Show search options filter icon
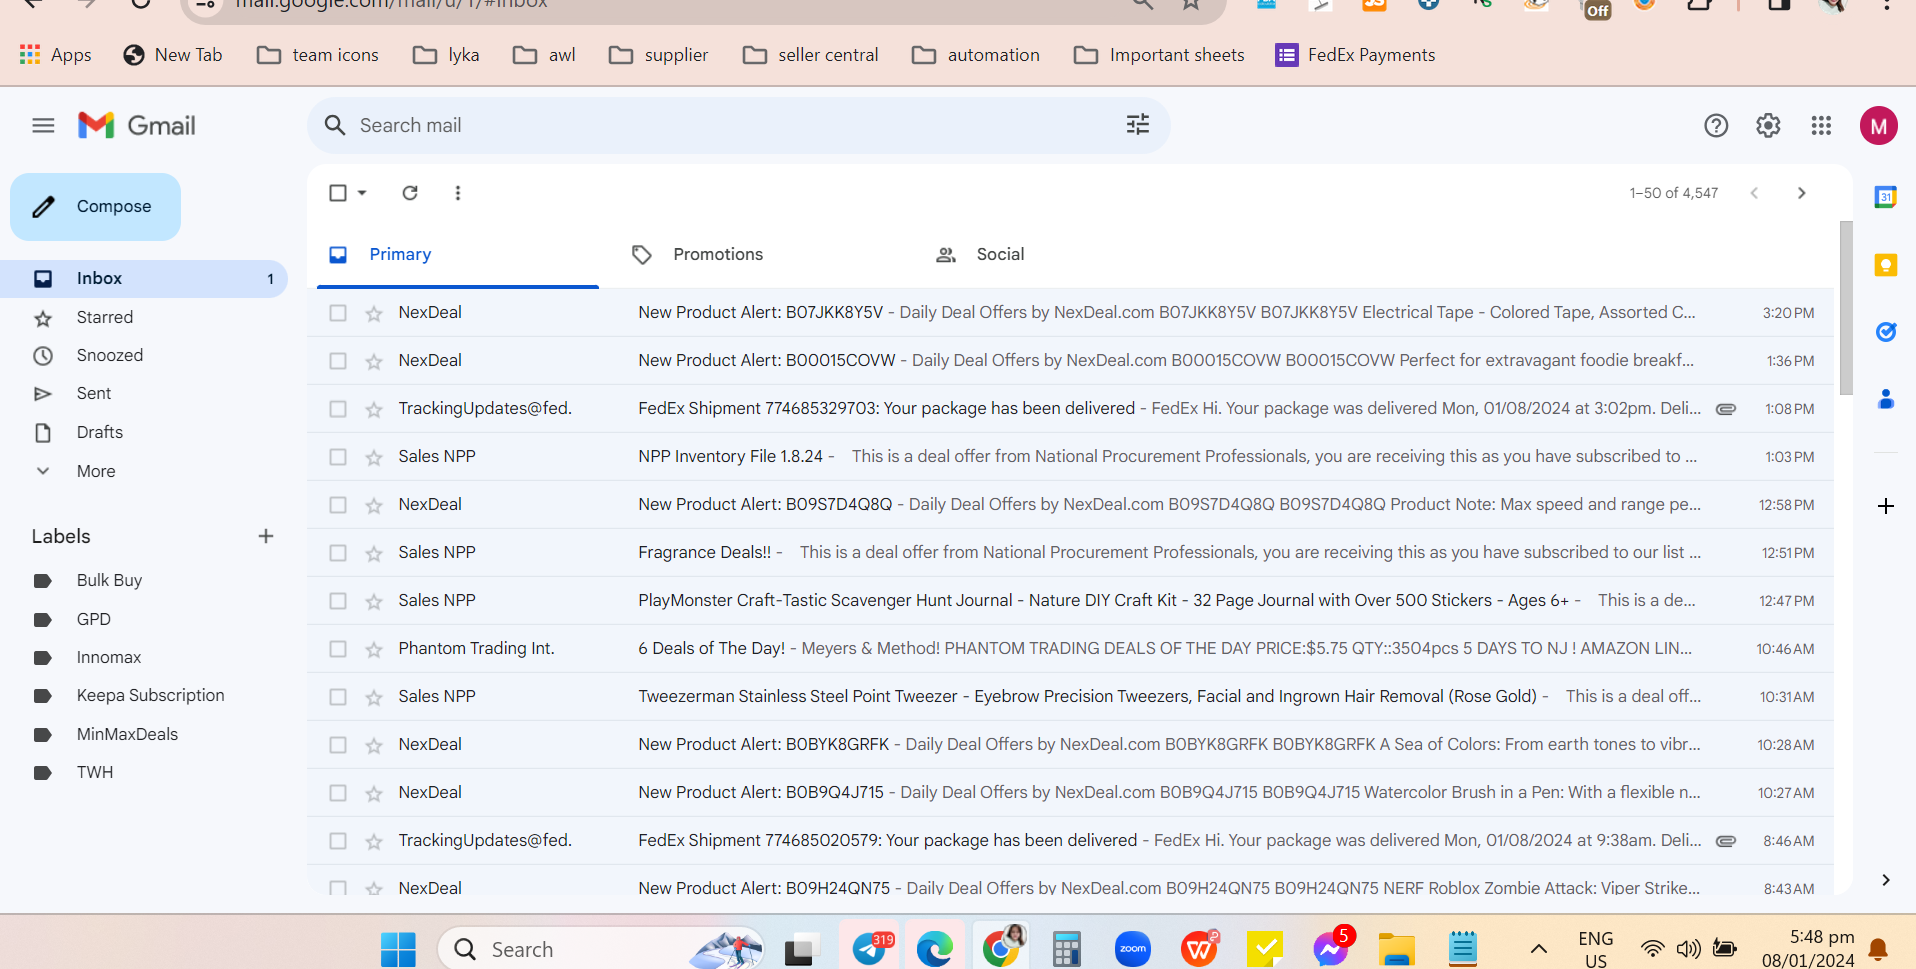This screenshot has width=1916, height=969. click(1138, 125)
